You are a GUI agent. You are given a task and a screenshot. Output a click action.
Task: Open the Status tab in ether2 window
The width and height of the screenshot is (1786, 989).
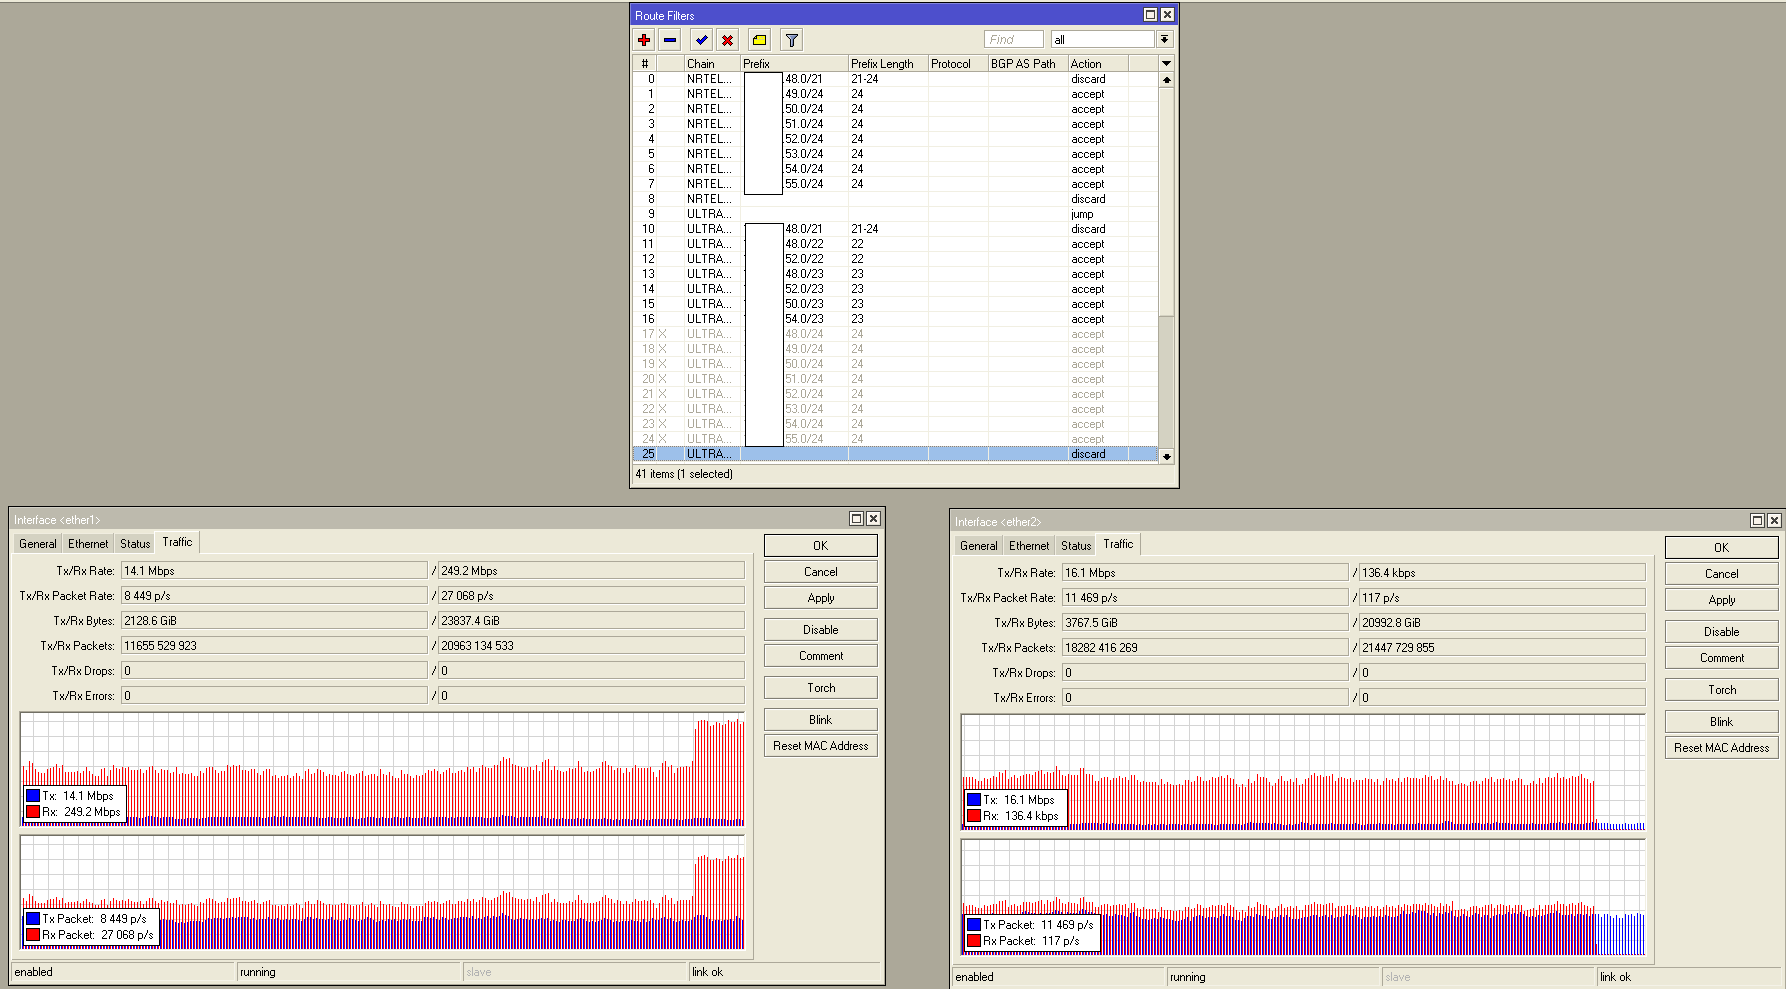click(x=1076, y=546)
